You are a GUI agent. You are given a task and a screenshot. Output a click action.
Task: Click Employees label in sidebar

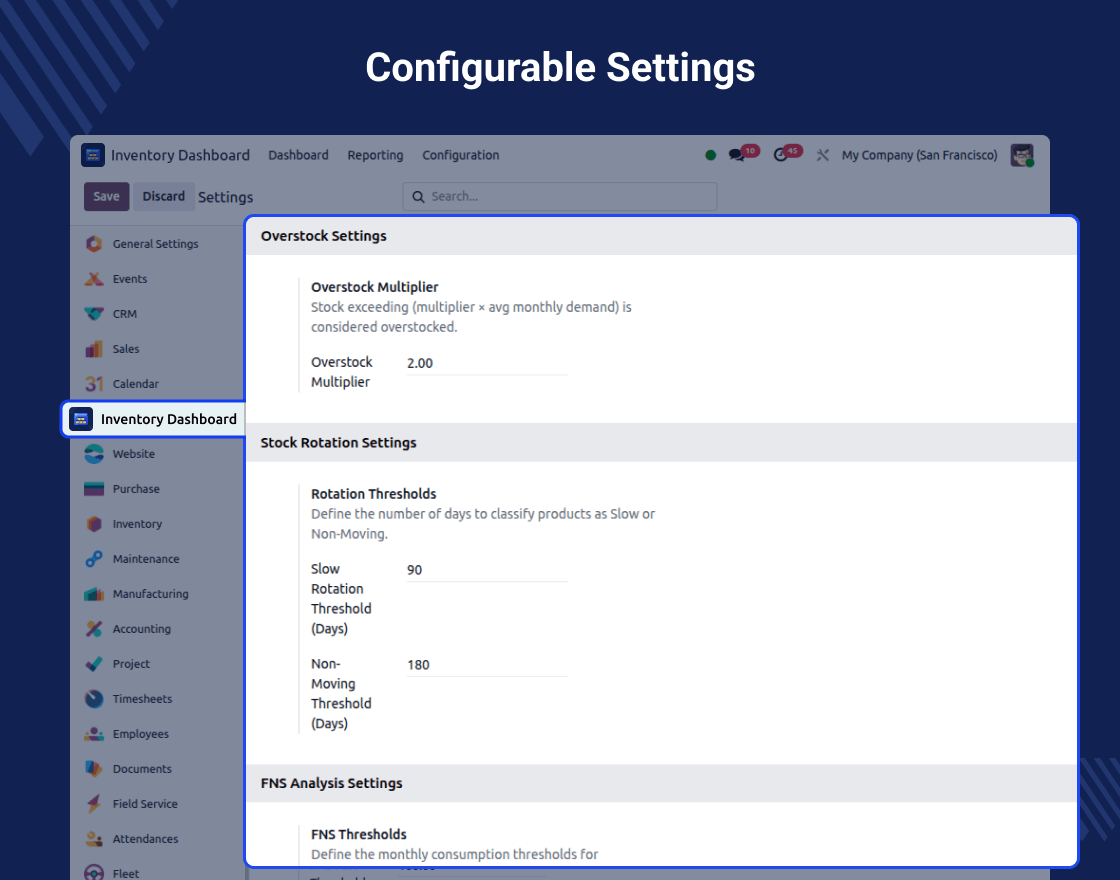coord(141,734)
